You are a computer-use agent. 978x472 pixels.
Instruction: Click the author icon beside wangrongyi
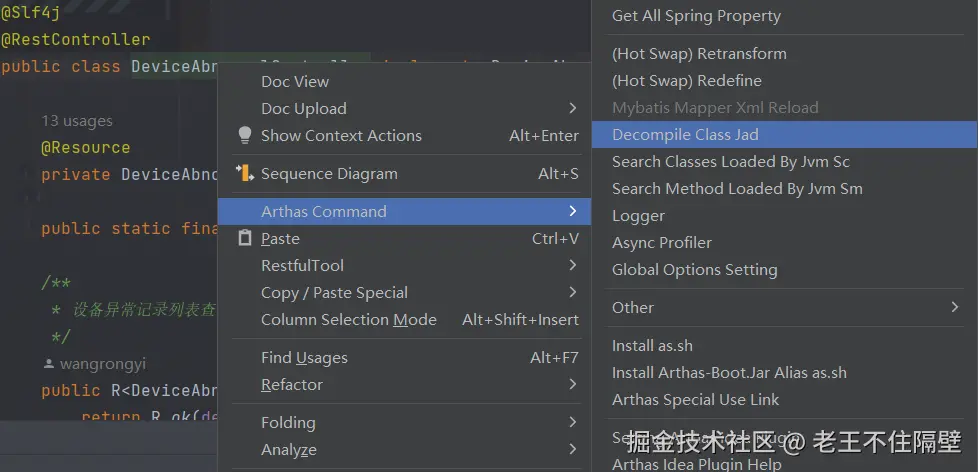pos(49,364)
